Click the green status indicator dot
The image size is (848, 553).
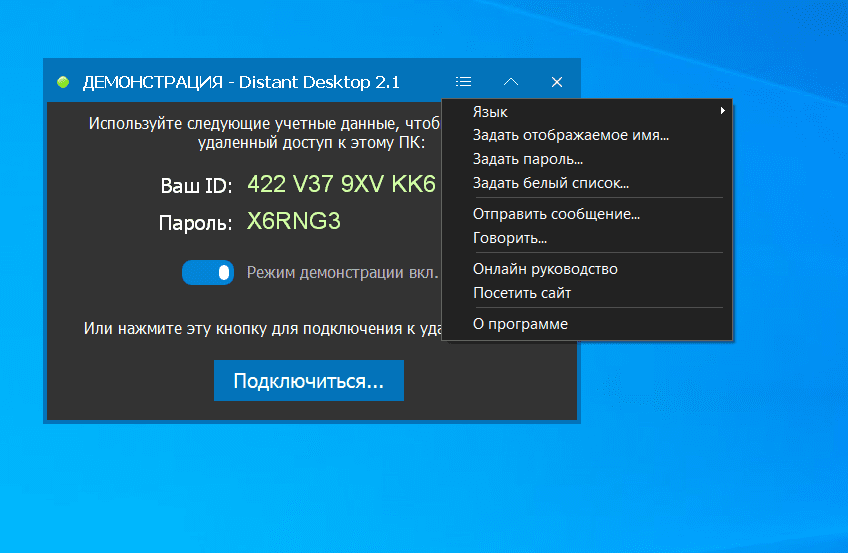pos(63,82)
